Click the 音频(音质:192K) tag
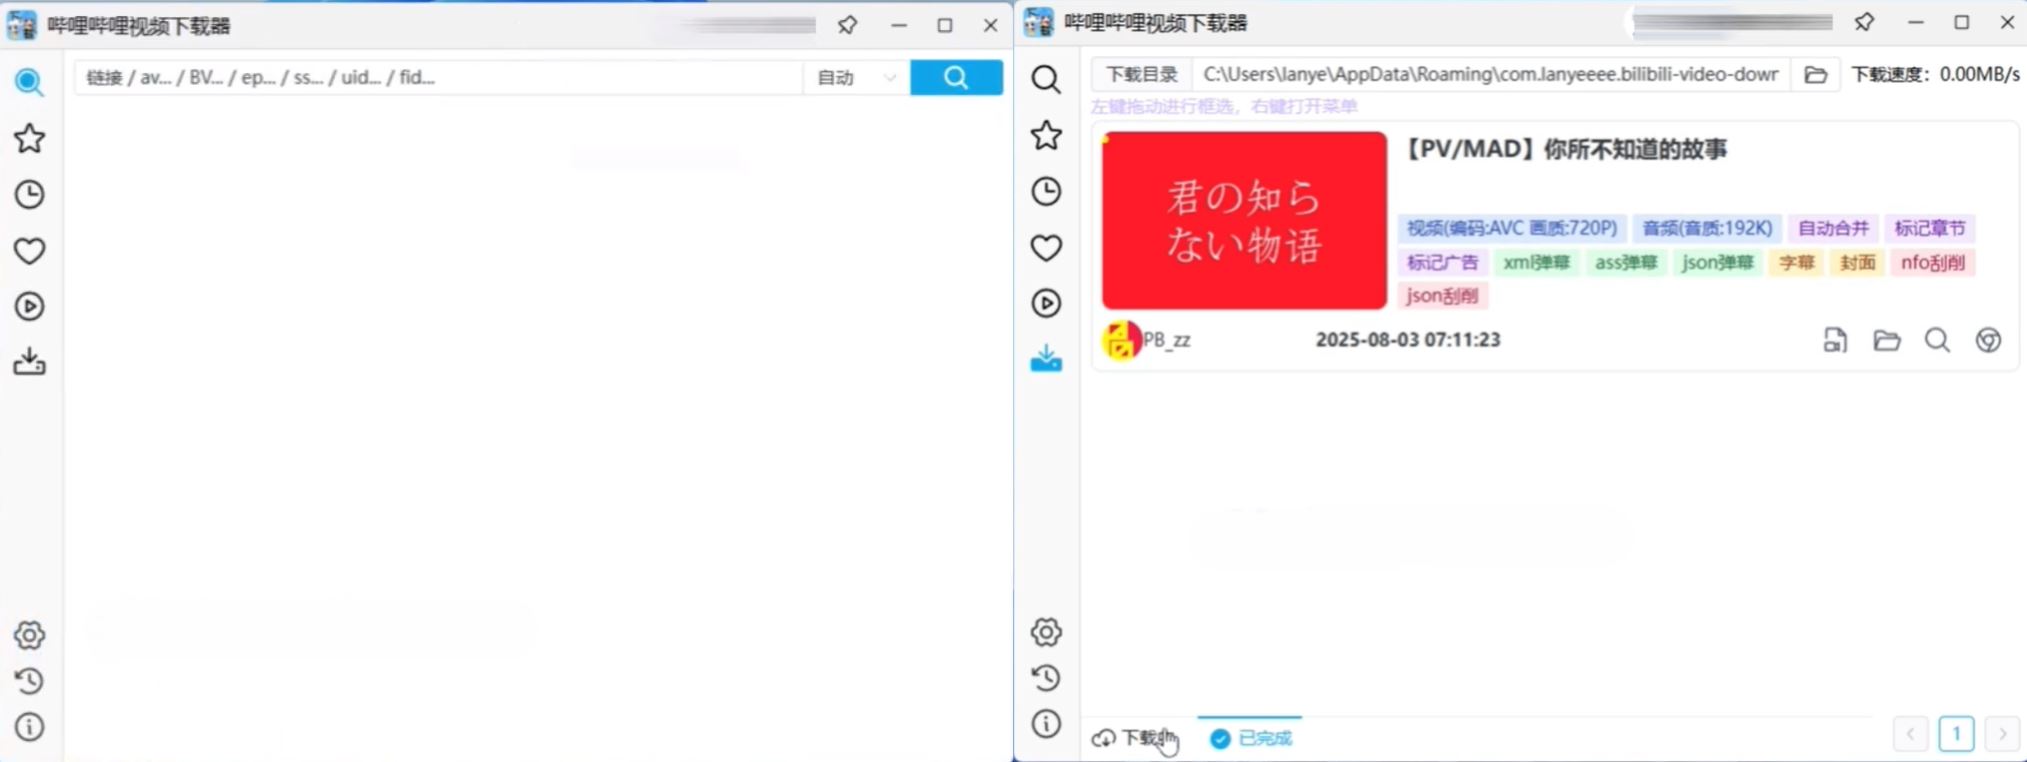Viewport: 2027px width, 762px height. [x=1707, y=228]
